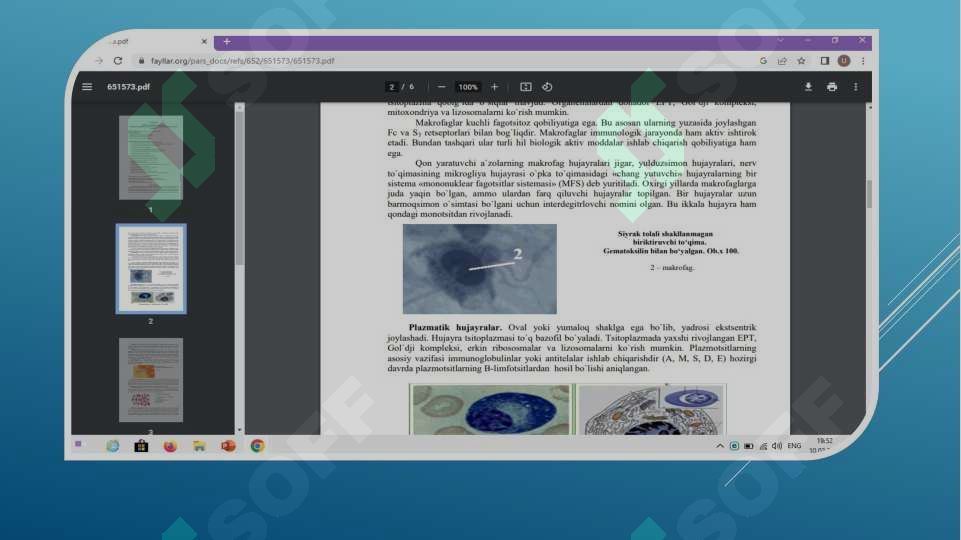Open a new browser tab
The image size is (961, 540).
click(x=227, y=41)
